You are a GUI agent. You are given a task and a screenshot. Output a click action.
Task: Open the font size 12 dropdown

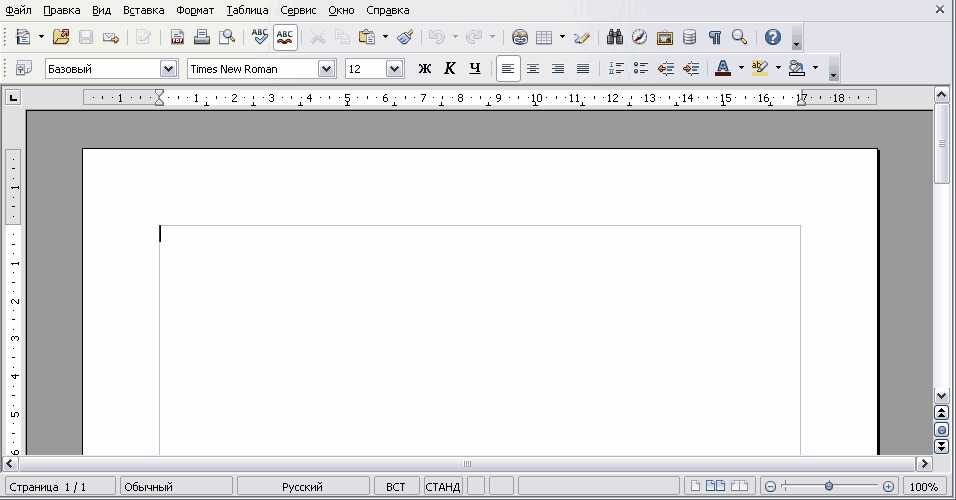394,69
